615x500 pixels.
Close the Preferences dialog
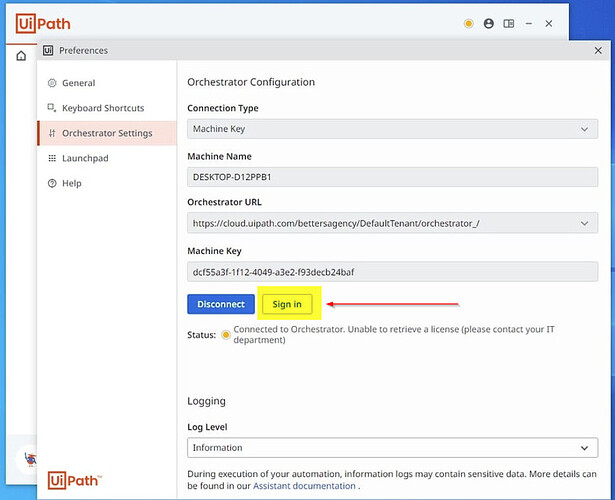pyautogui.click(x=598, y=51)
